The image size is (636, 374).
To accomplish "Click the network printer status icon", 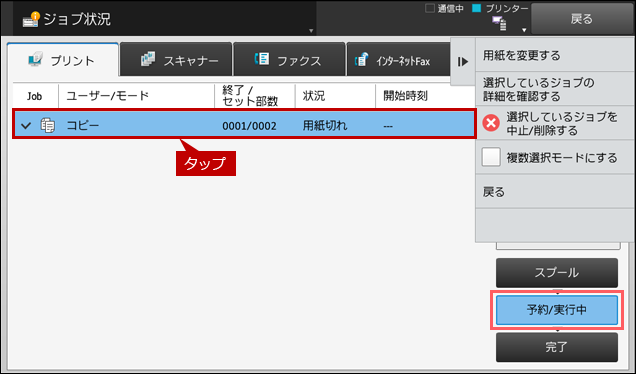I will pyautogui.click(x=499, y=24).
